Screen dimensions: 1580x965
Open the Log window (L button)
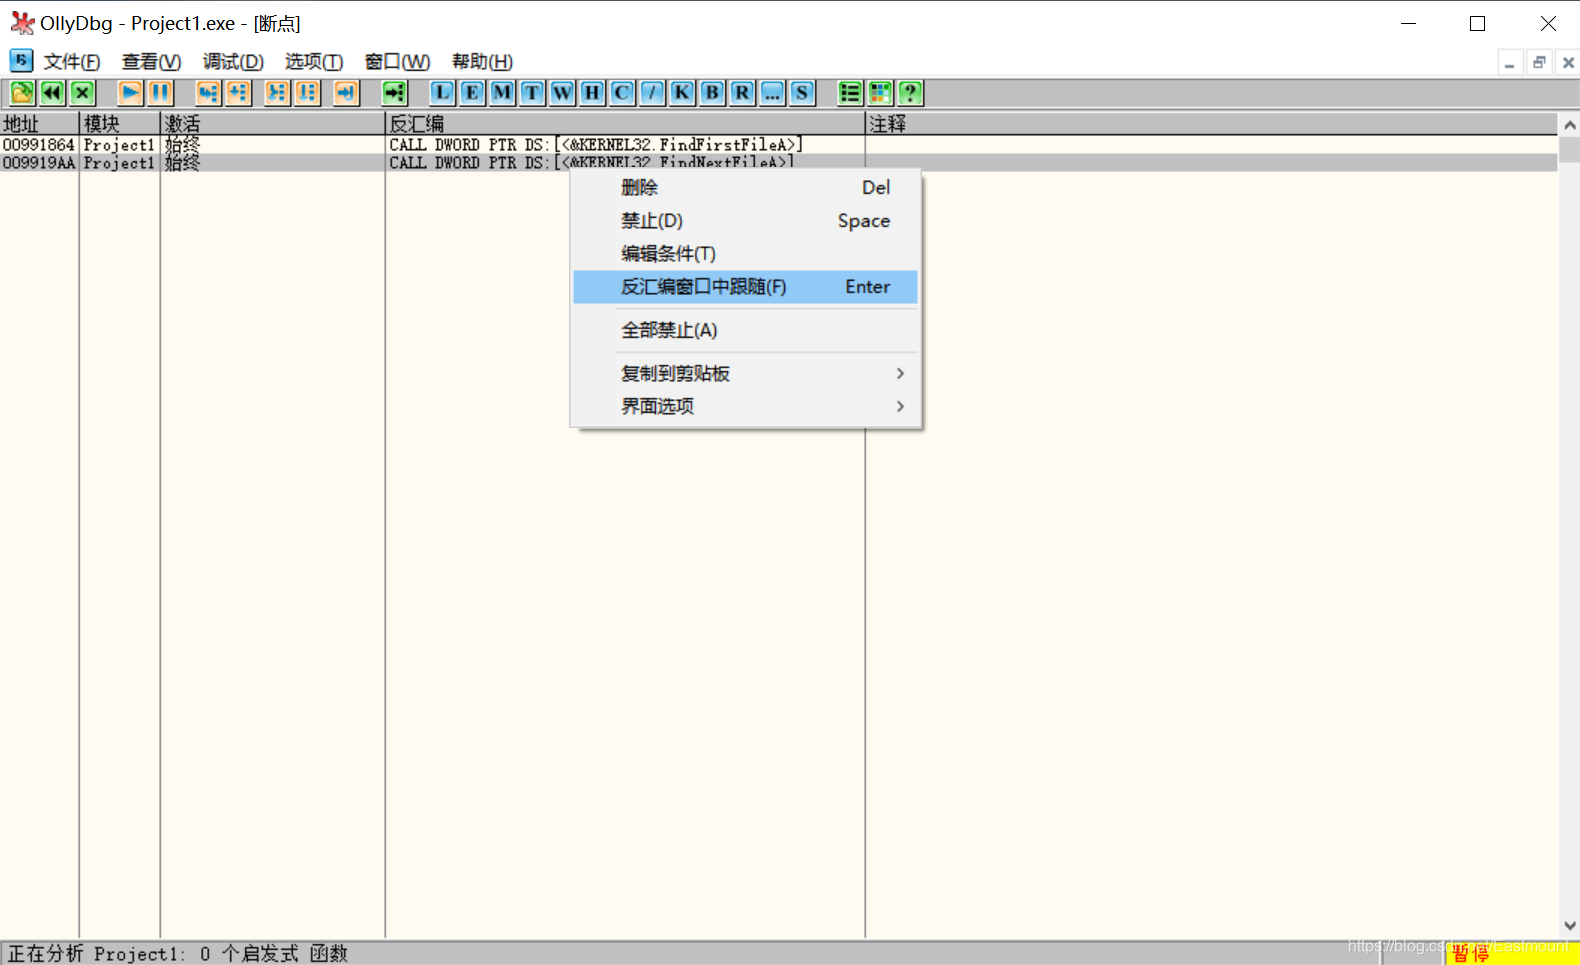tap(442, 93)
